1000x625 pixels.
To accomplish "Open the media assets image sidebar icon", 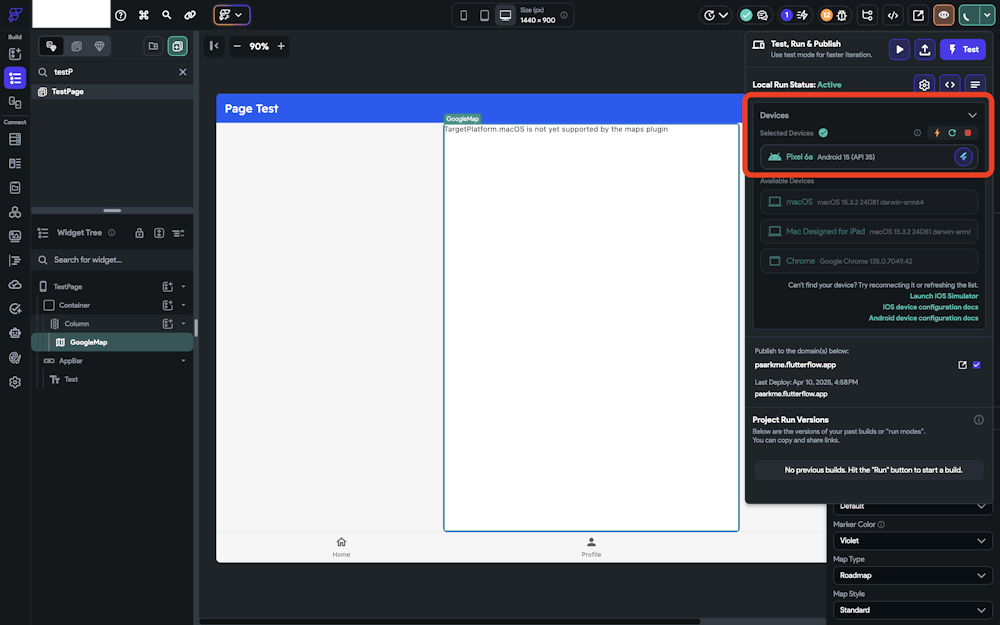I will tap(15, 236).
